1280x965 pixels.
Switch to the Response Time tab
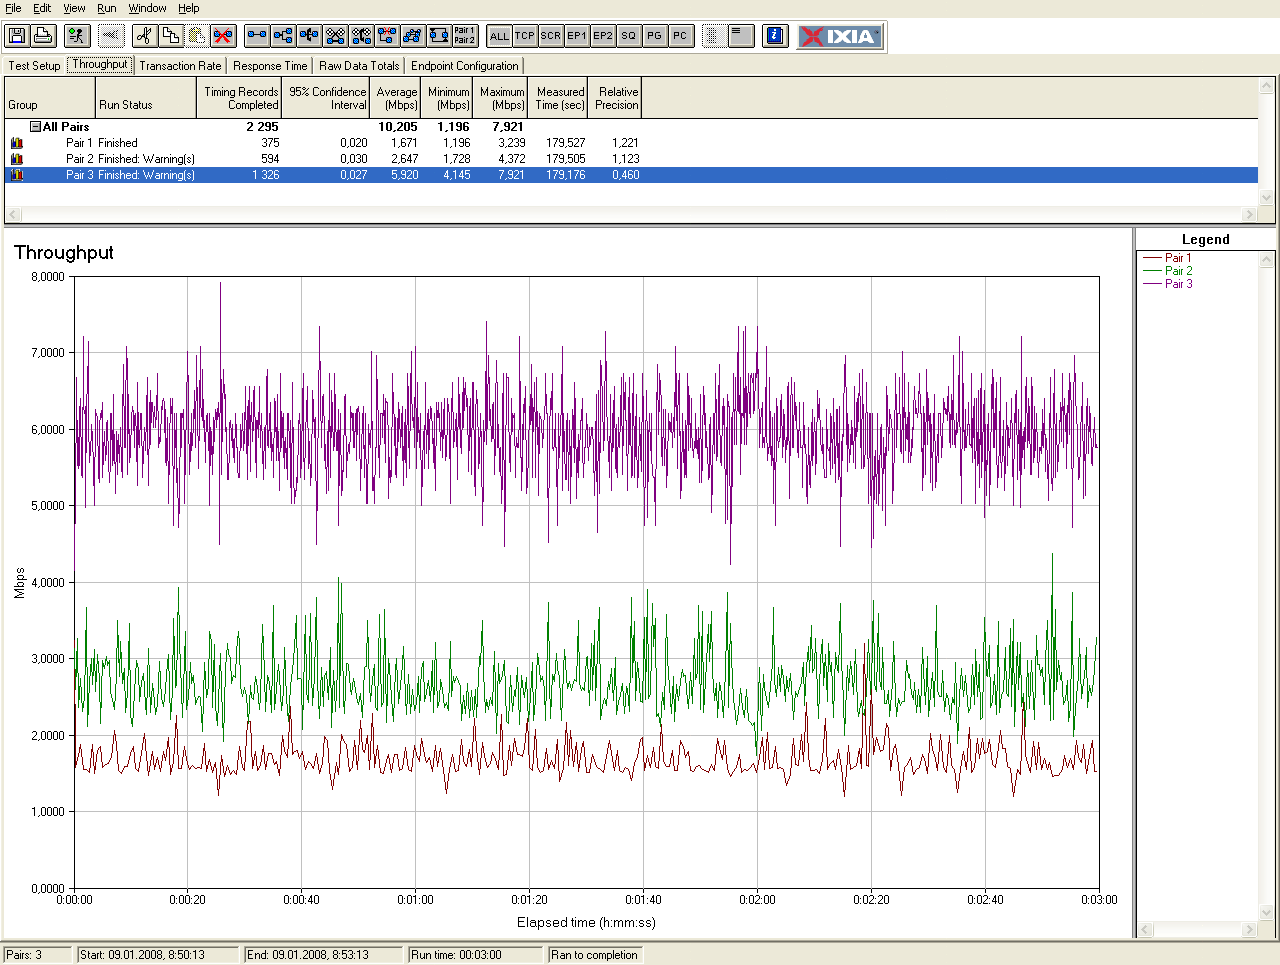click(270, 66)
